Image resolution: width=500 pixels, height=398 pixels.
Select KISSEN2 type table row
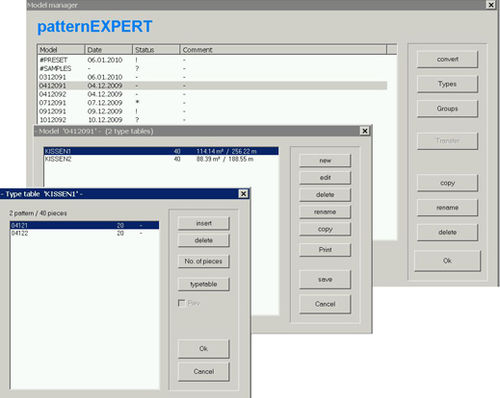click(161, 159)
